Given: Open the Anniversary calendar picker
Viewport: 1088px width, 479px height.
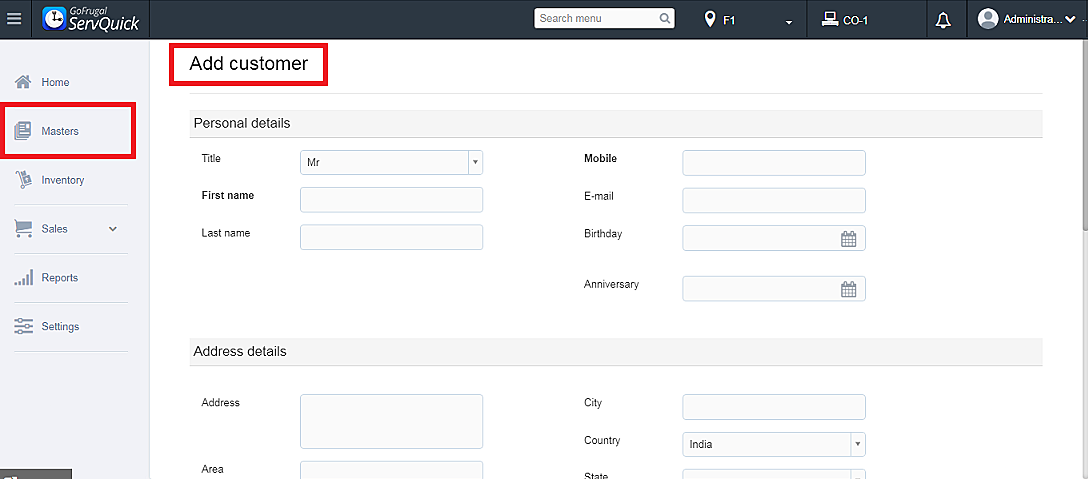Looking at the screenshot, I should [848, 290].
